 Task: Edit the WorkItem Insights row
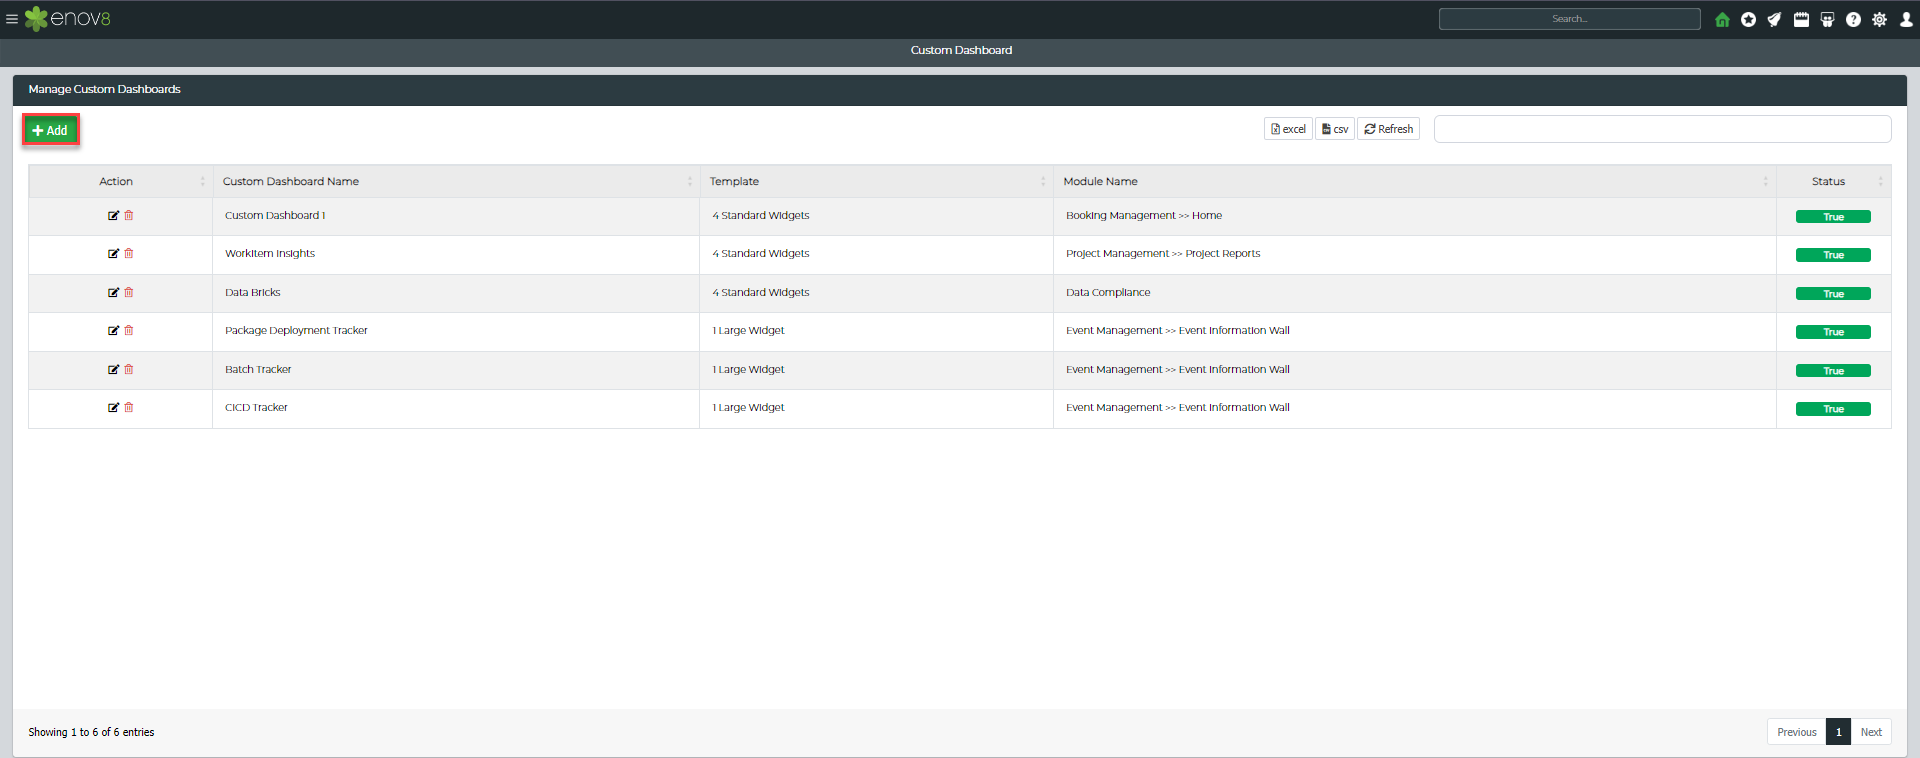coord(113,253)
